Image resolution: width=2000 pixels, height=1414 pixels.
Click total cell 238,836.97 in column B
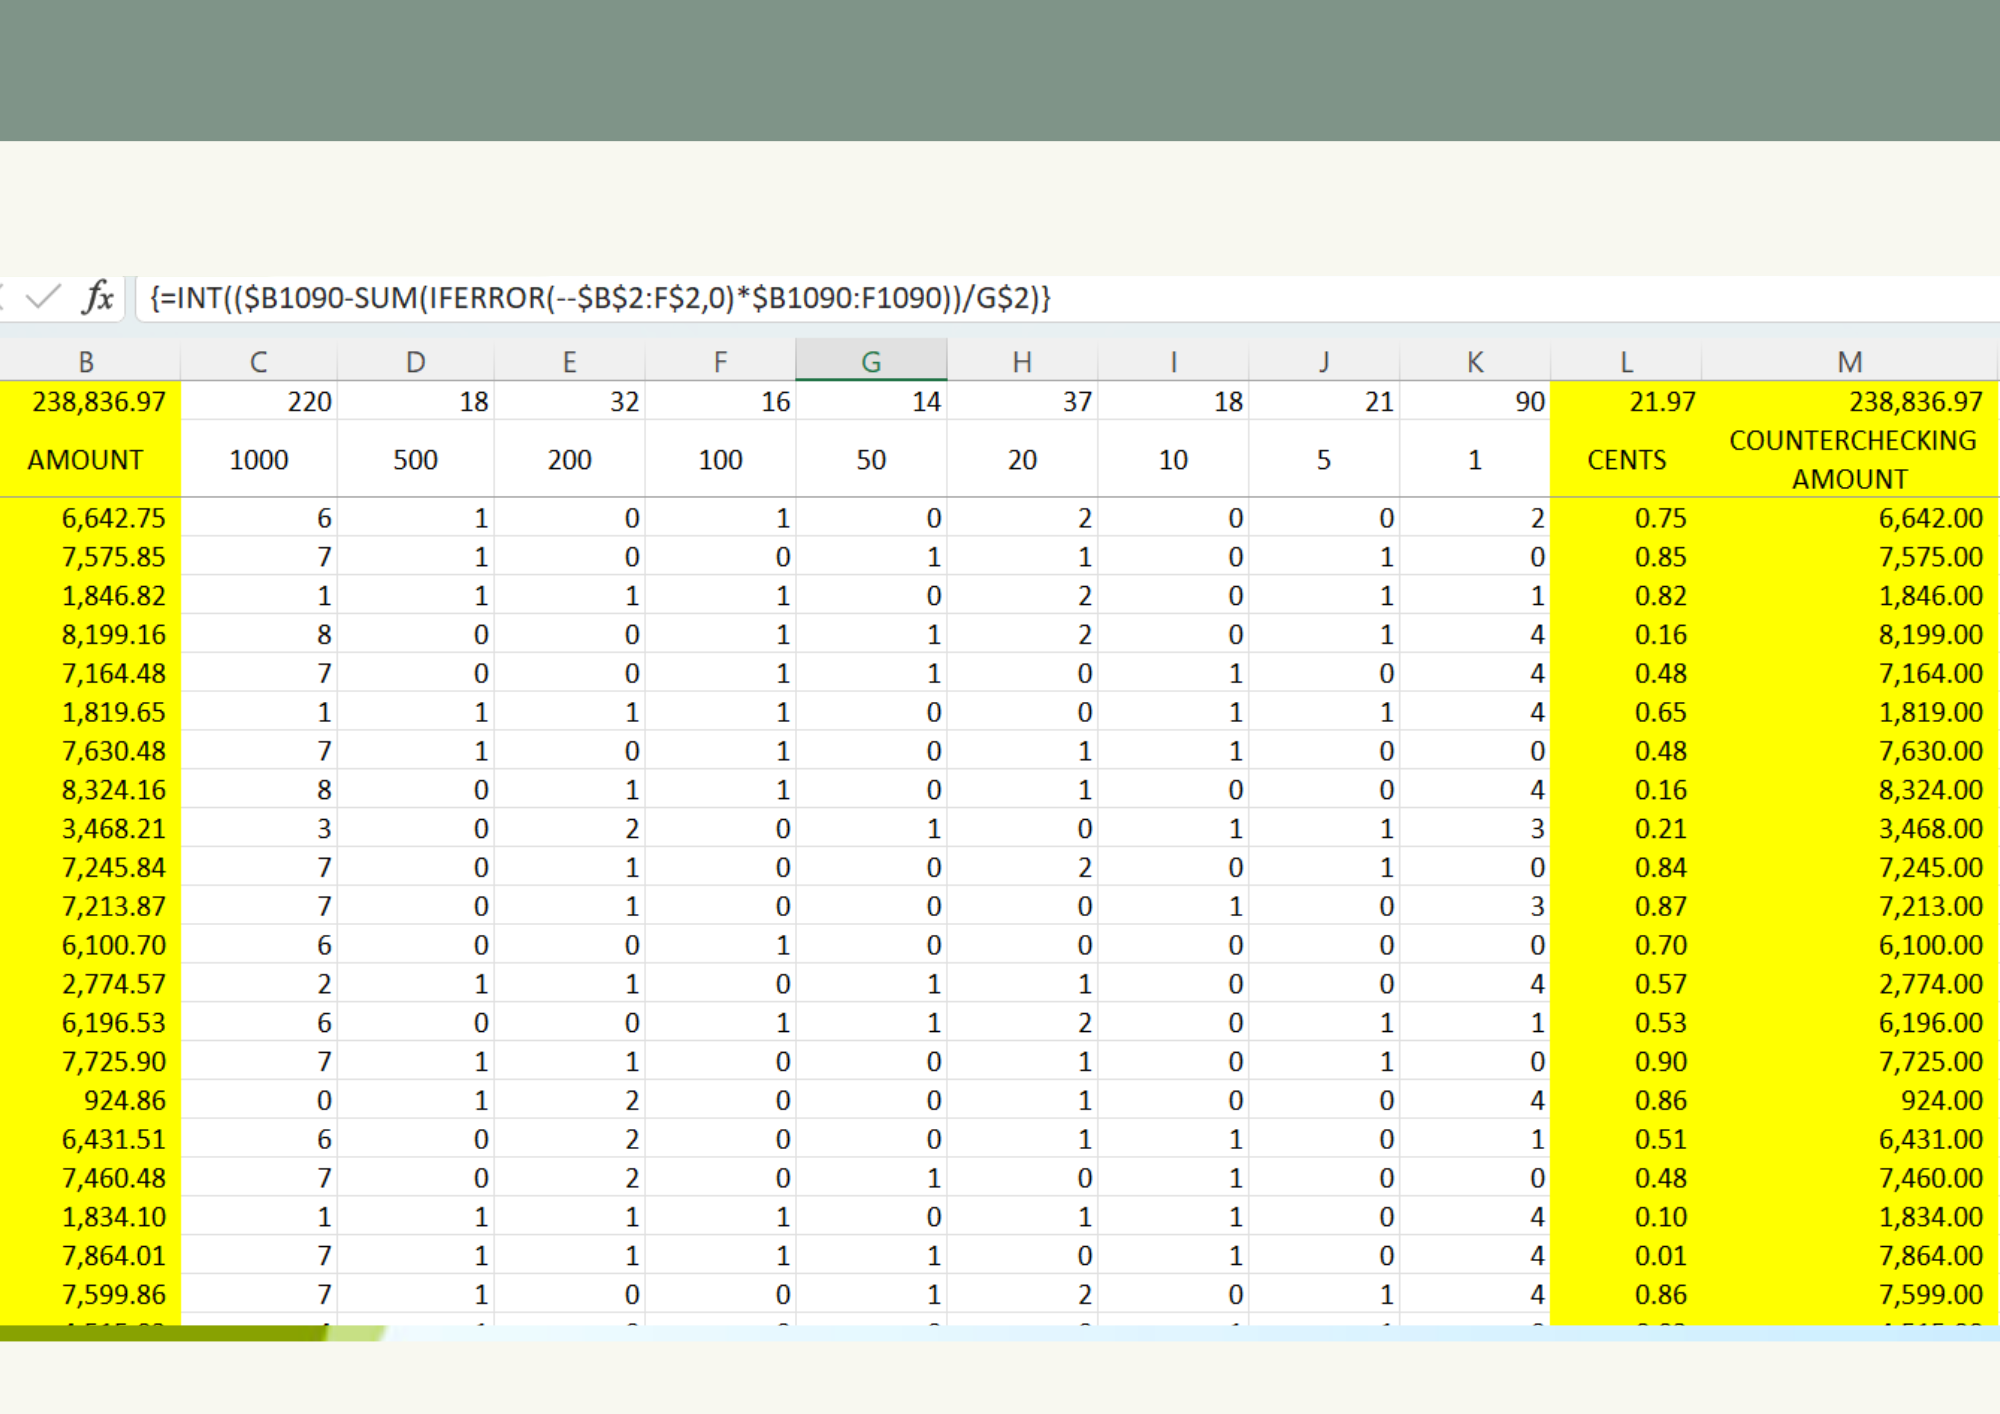point(98,402)
